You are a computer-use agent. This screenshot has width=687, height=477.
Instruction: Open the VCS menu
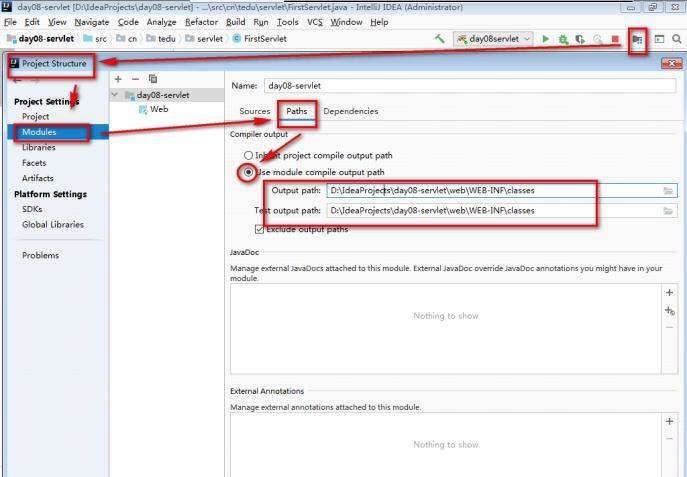coord(315,22)
